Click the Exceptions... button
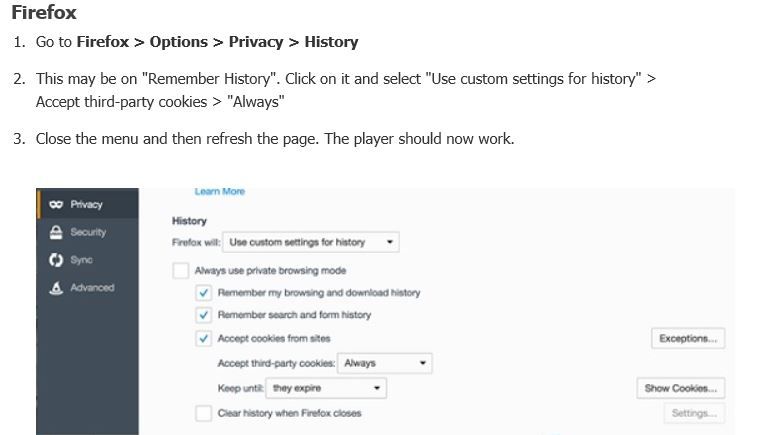776x435 pixels. [688, 338]
